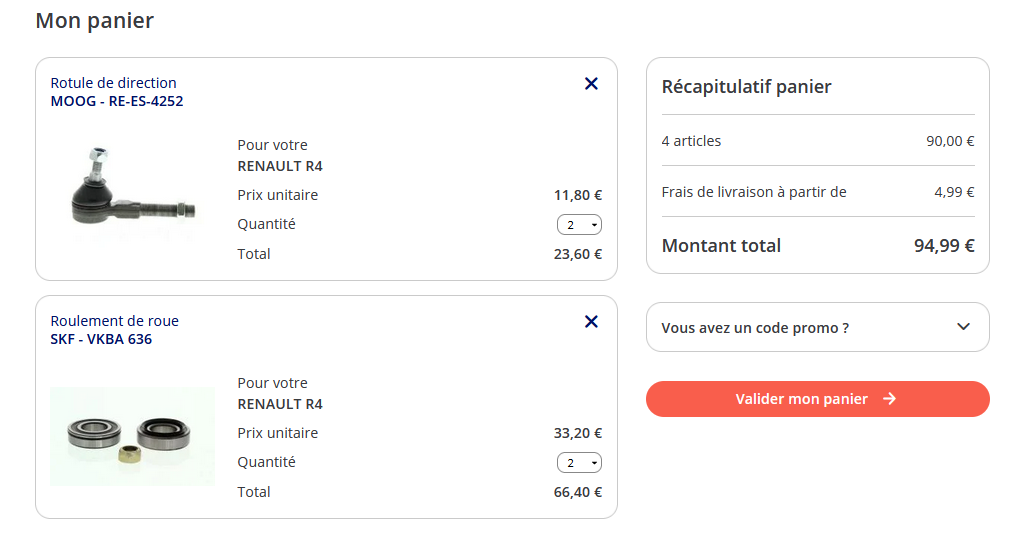Click the arrow icon in Valider button
Screen dimensions: 1030x536
890,399
